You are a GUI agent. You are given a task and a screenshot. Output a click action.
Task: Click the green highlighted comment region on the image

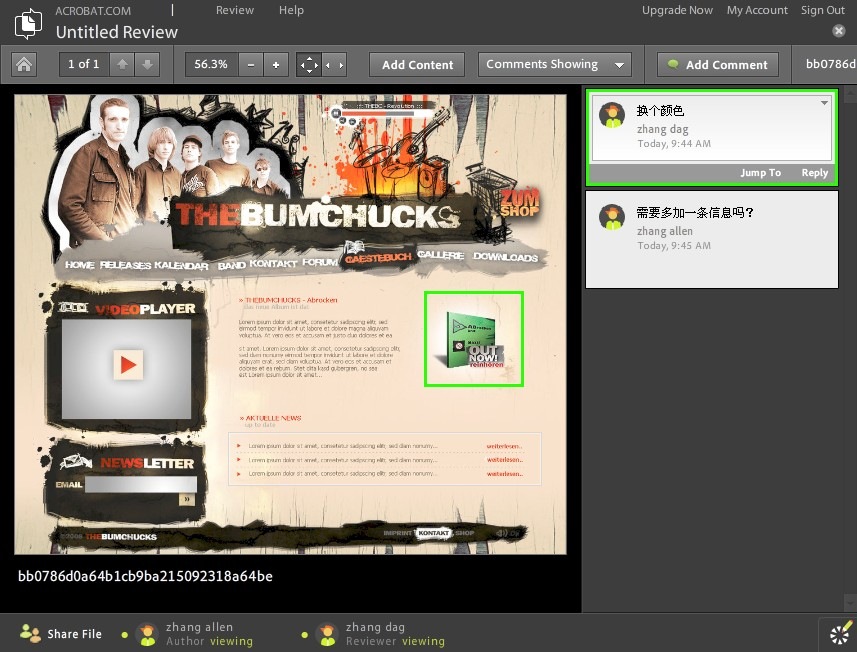coord(474,339)
